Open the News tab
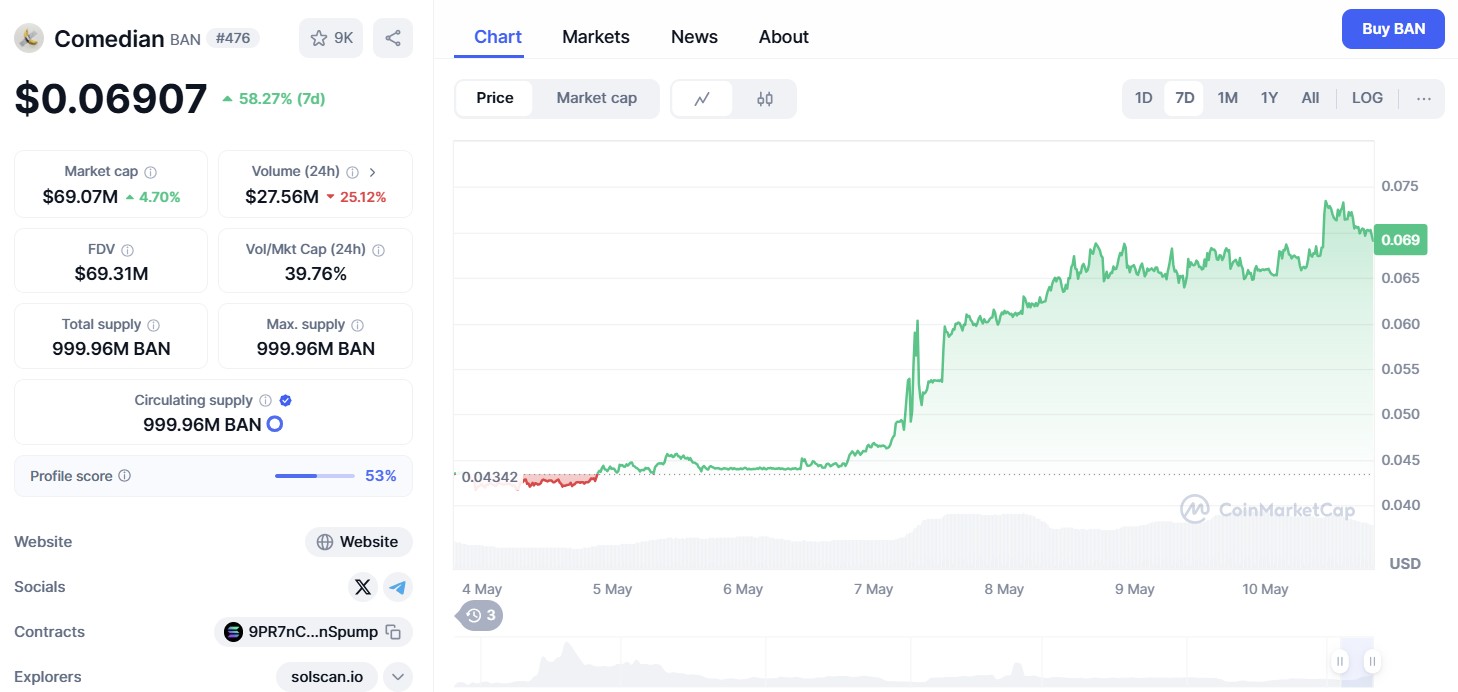This screenshot has height=692, width=1458. tap(694, 37)
